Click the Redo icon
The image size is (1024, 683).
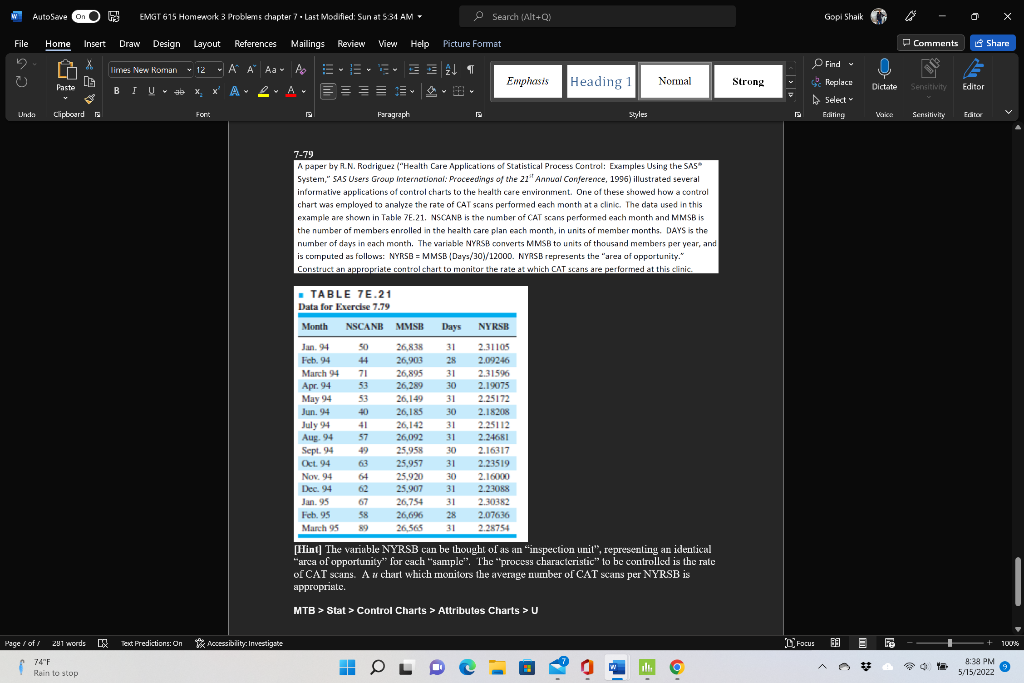[21, 82]
